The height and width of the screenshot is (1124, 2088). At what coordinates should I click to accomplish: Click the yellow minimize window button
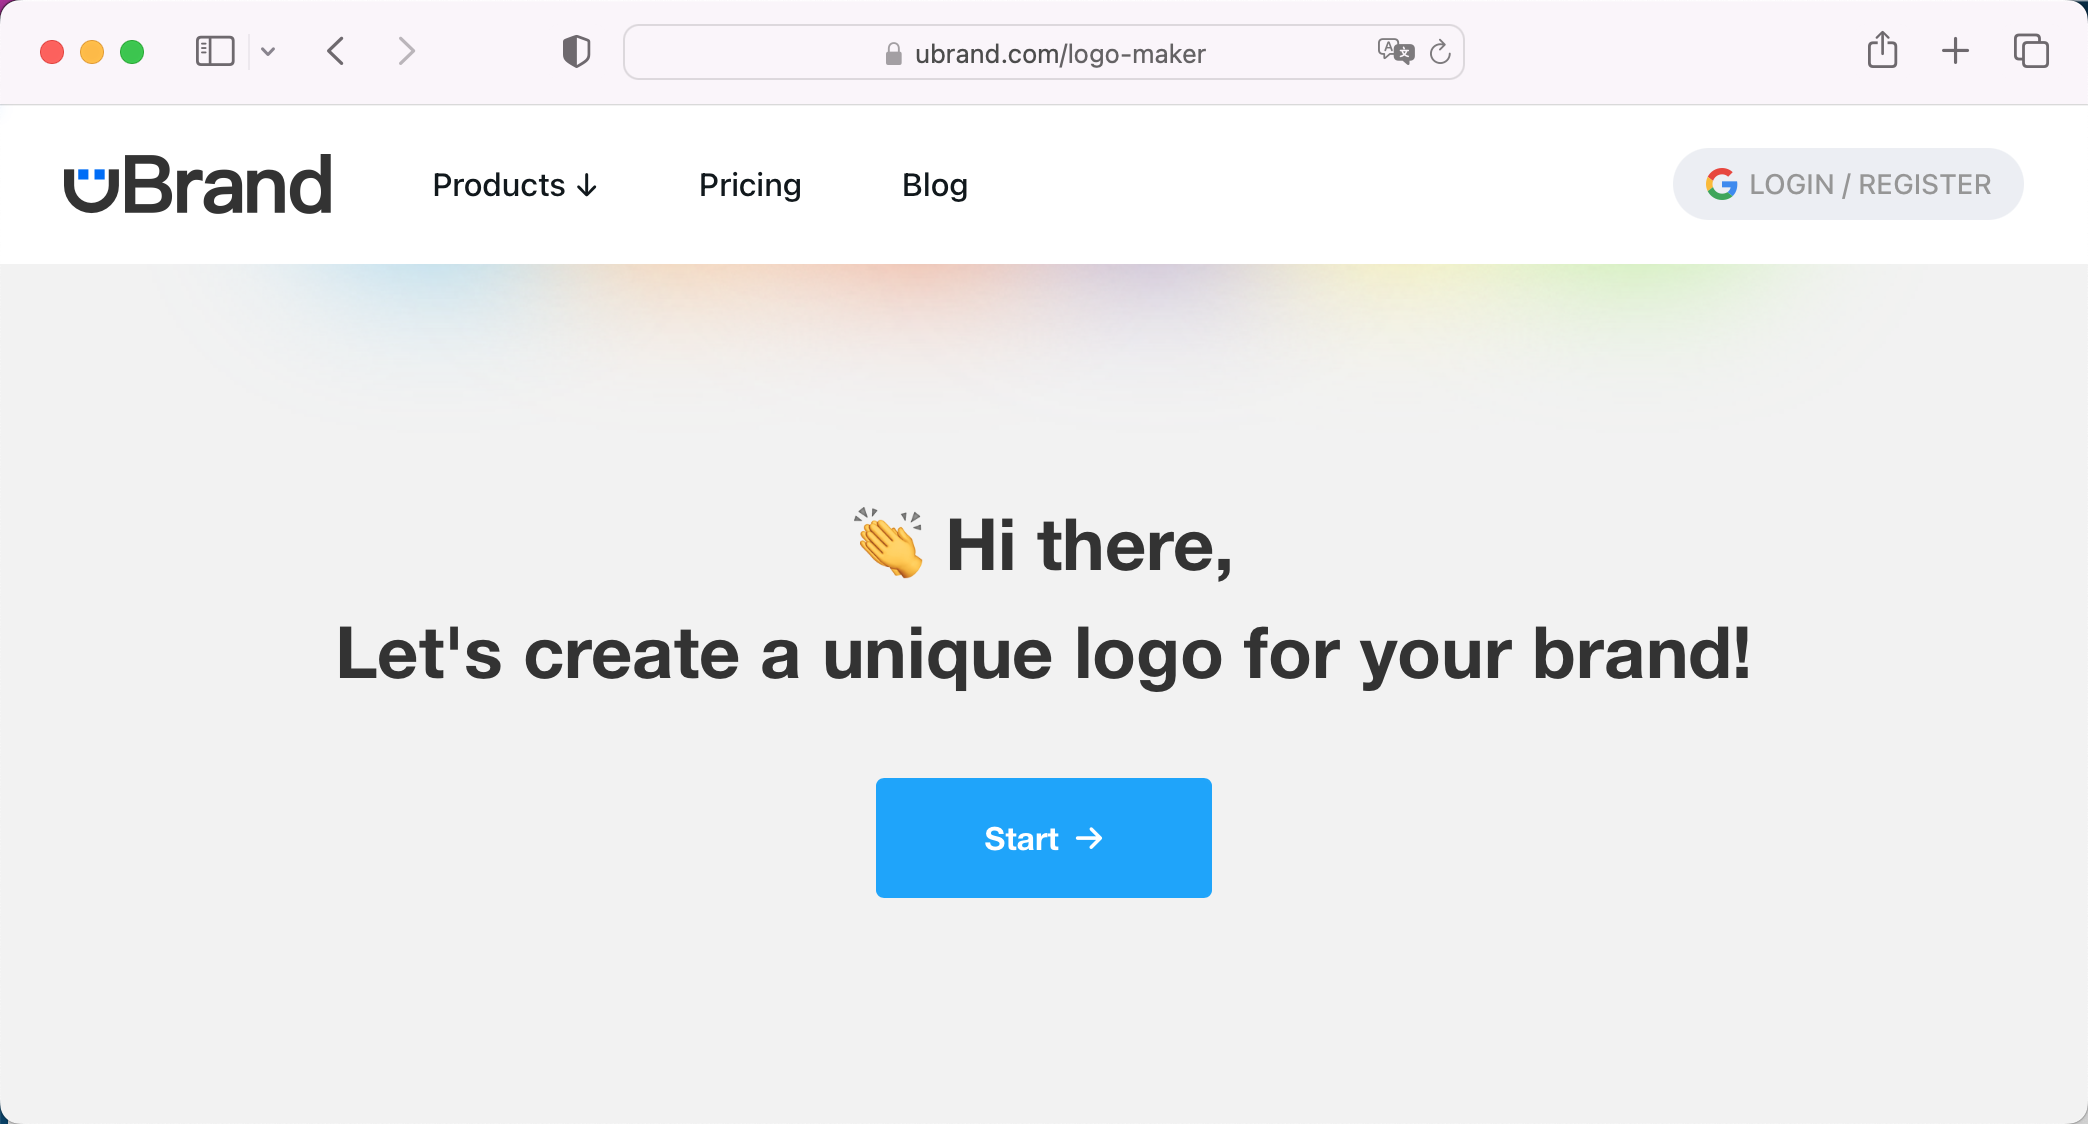(92, 52)
